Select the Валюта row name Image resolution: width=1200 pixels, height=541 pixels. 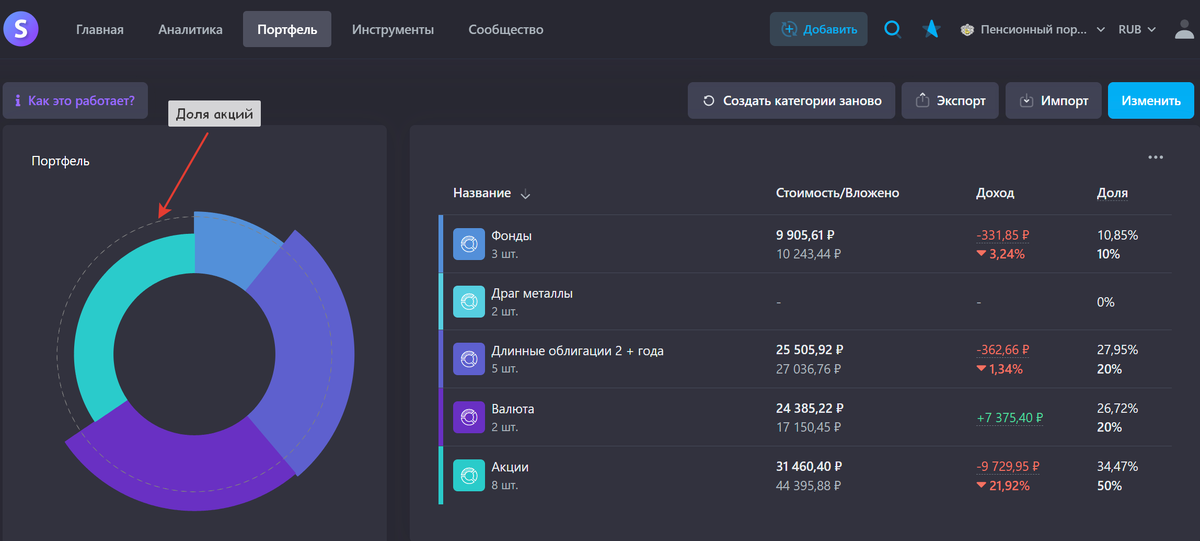(513, 409)
